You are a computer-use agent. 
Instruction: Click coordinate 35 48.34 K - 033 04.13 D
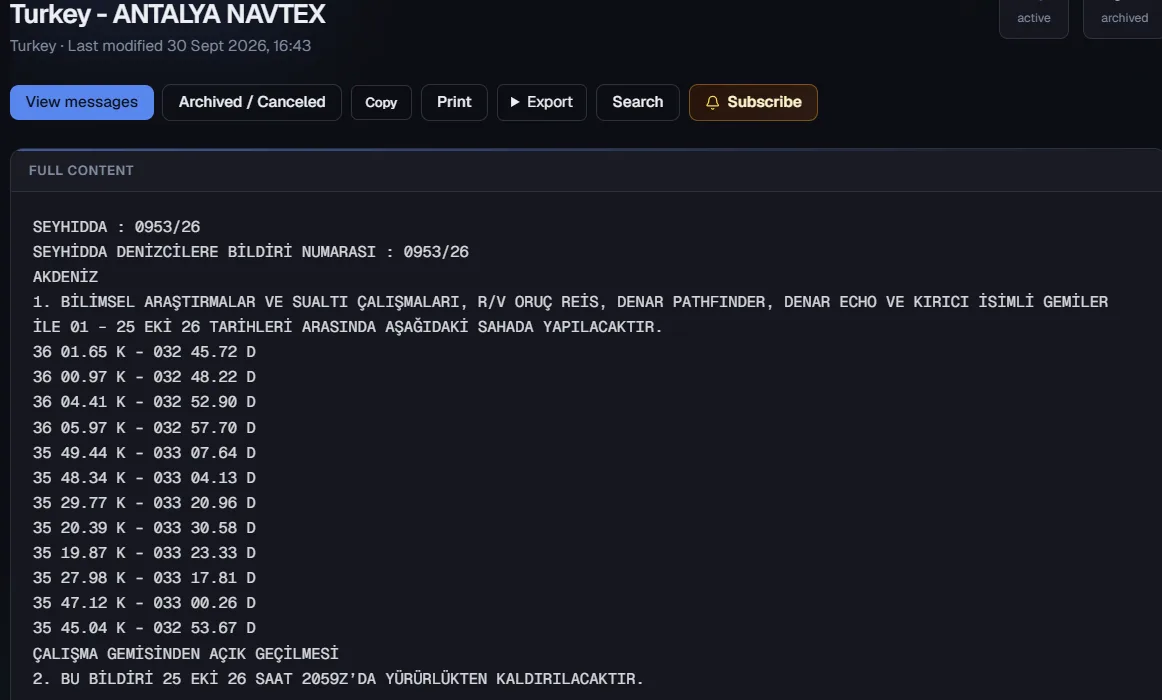click(144, 478)
